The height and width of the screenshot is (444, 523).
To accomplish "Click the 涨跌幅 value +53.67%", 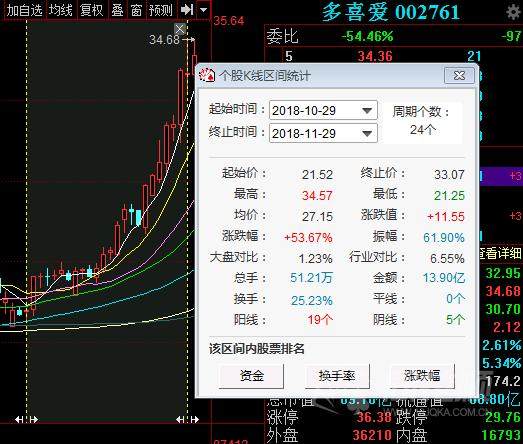I will [x=308, y=238].
